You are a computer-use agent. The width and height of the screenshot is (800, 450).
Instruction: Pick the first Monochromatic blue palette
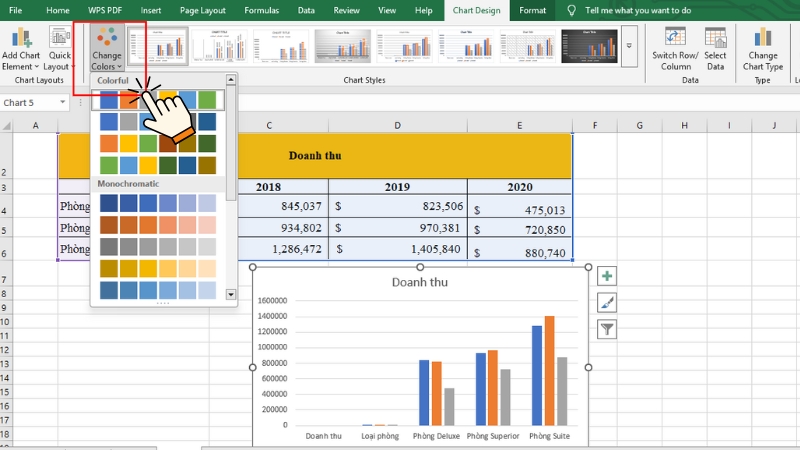coord(158,203)
